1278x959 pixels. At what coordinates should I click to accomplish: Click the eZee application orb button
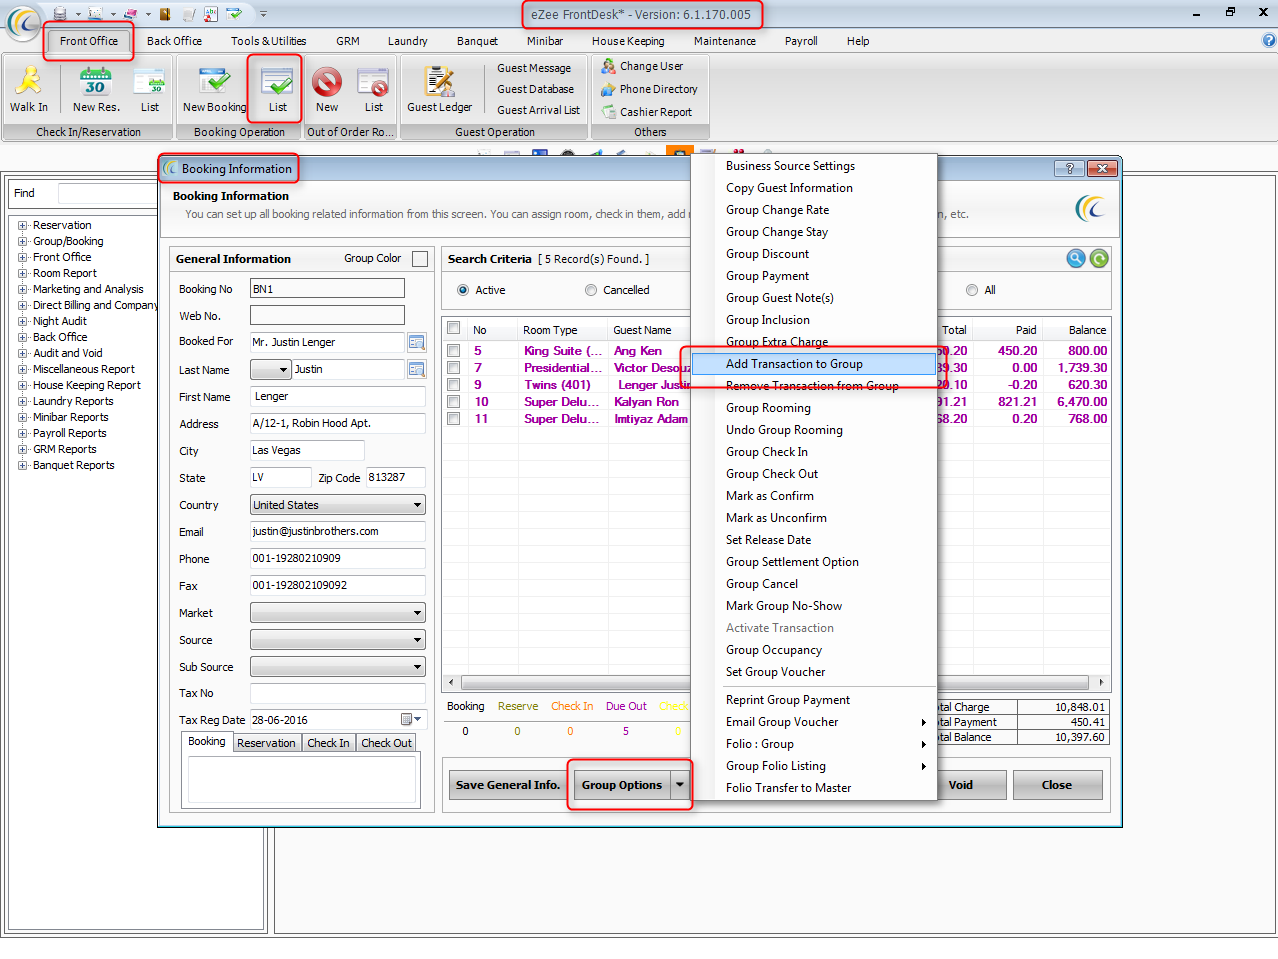pos(23,23)
